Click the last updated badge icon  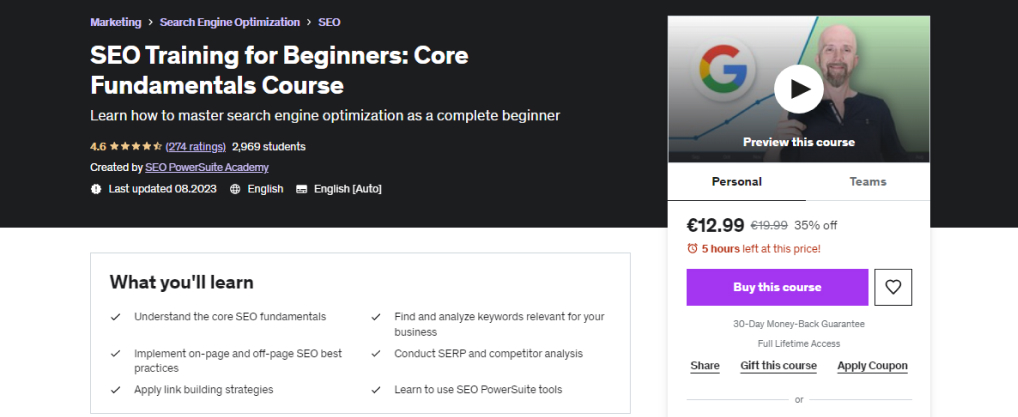[x=96, y=189]
